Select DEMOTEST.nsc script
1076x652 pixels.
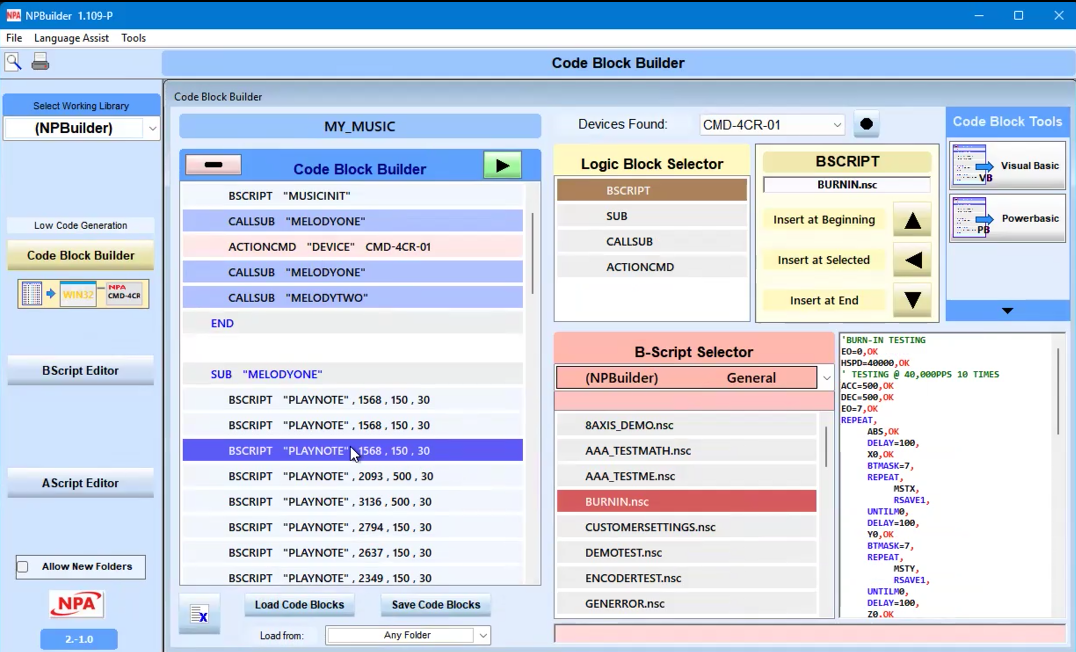686,552
